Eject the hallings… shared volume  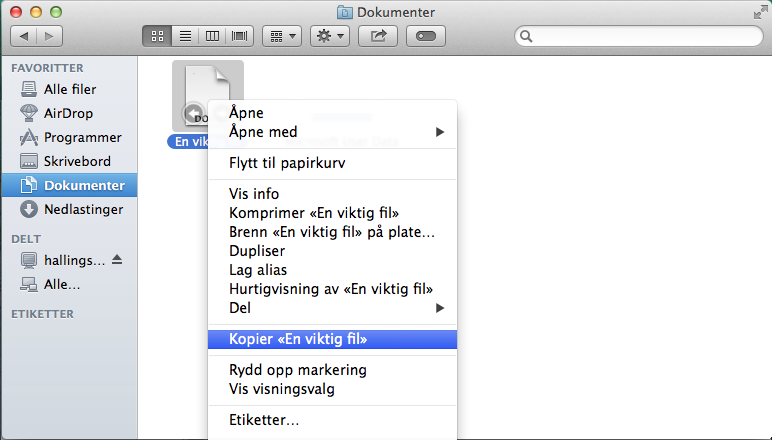[x=117, y=259]
